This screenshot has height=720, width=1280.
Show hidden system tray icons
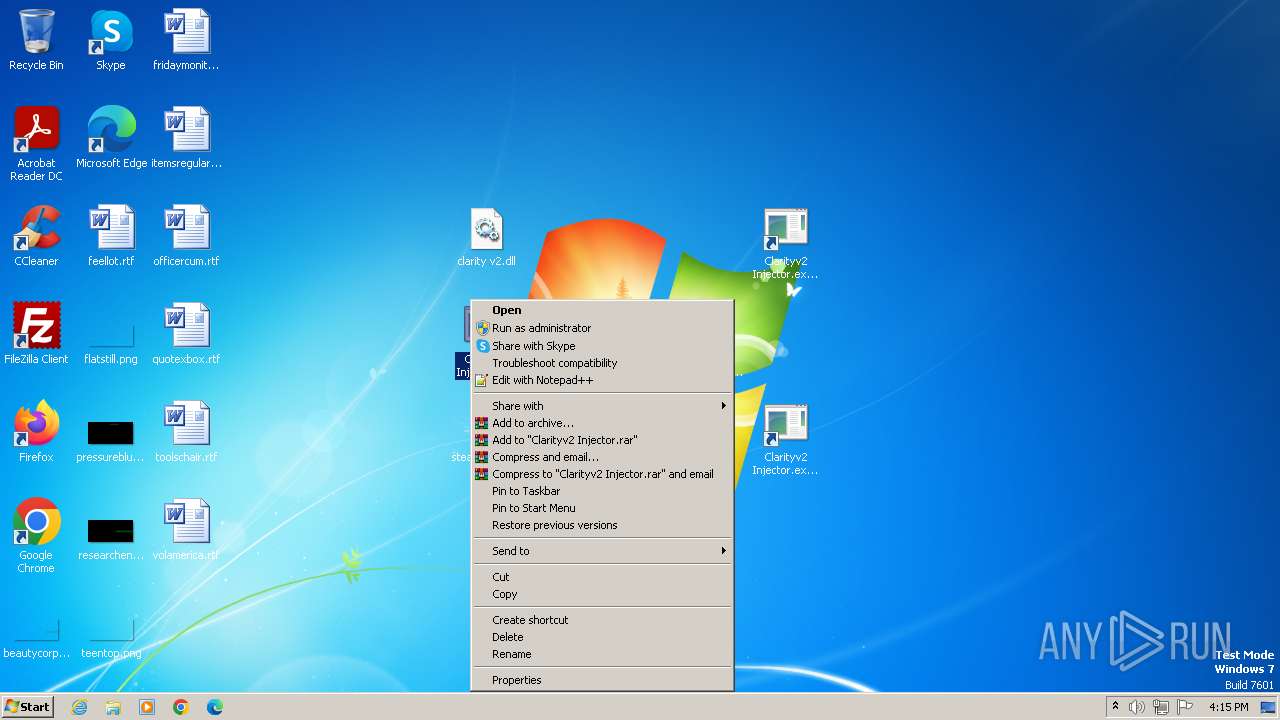coord(1115,707)
